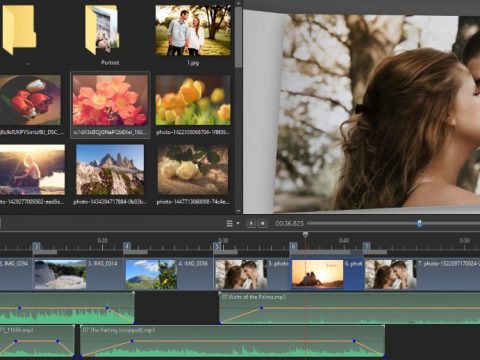Click the '2. IMG_0294' slide label
The image size is (480, 360).
[14, 264]
